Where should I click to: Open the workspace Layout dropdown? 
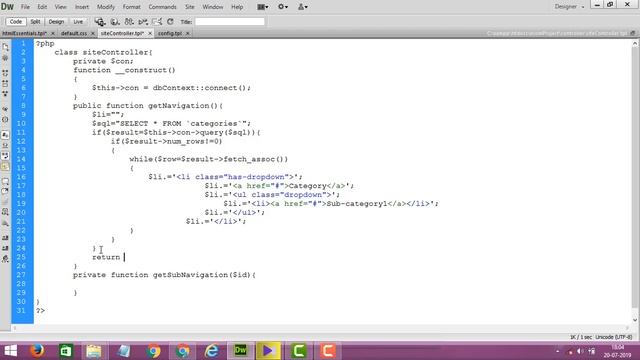pyautogui.click(x=263, y=7)
